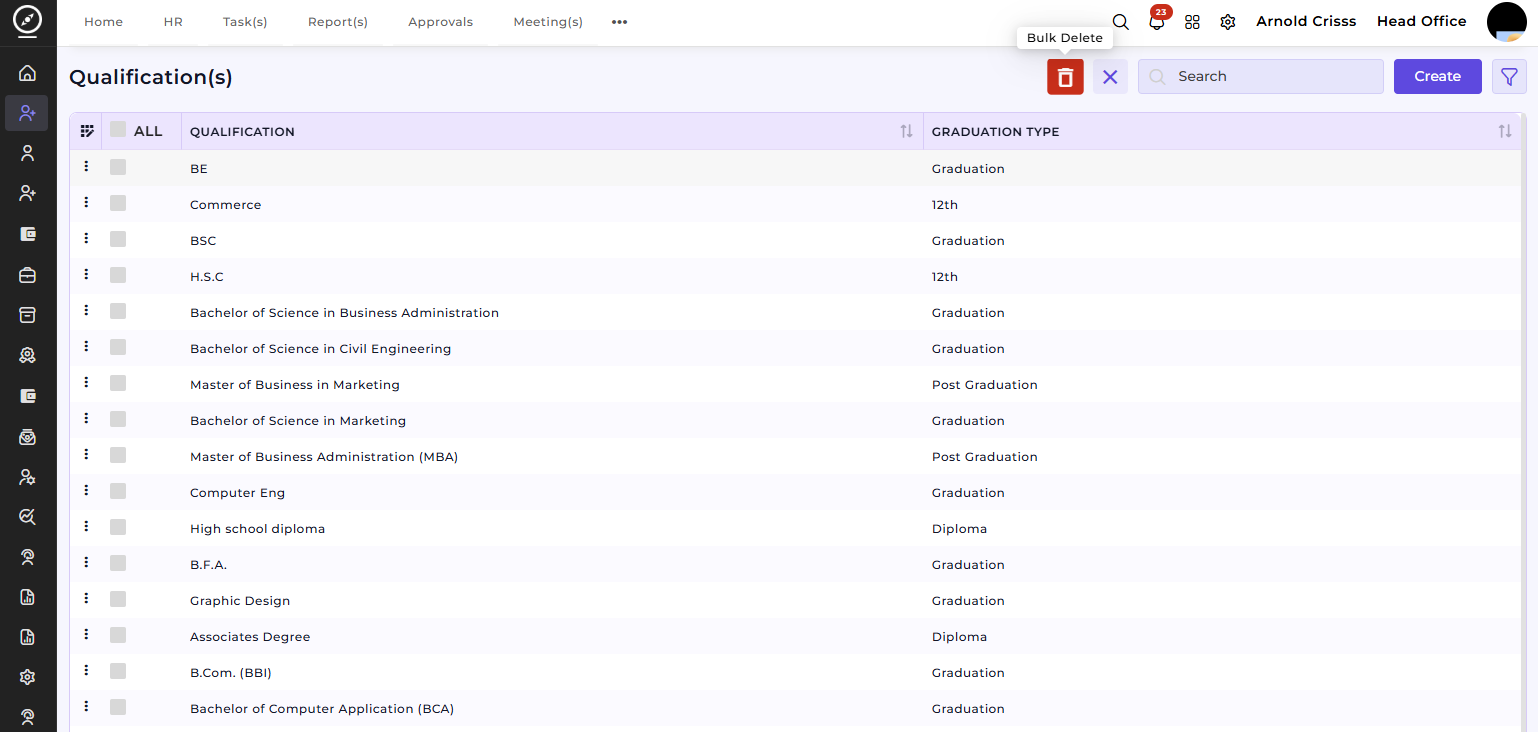1538x732 pixels.
Task: Sort by the Graduation Type column arrows
Action: (x=1505, y=131)
